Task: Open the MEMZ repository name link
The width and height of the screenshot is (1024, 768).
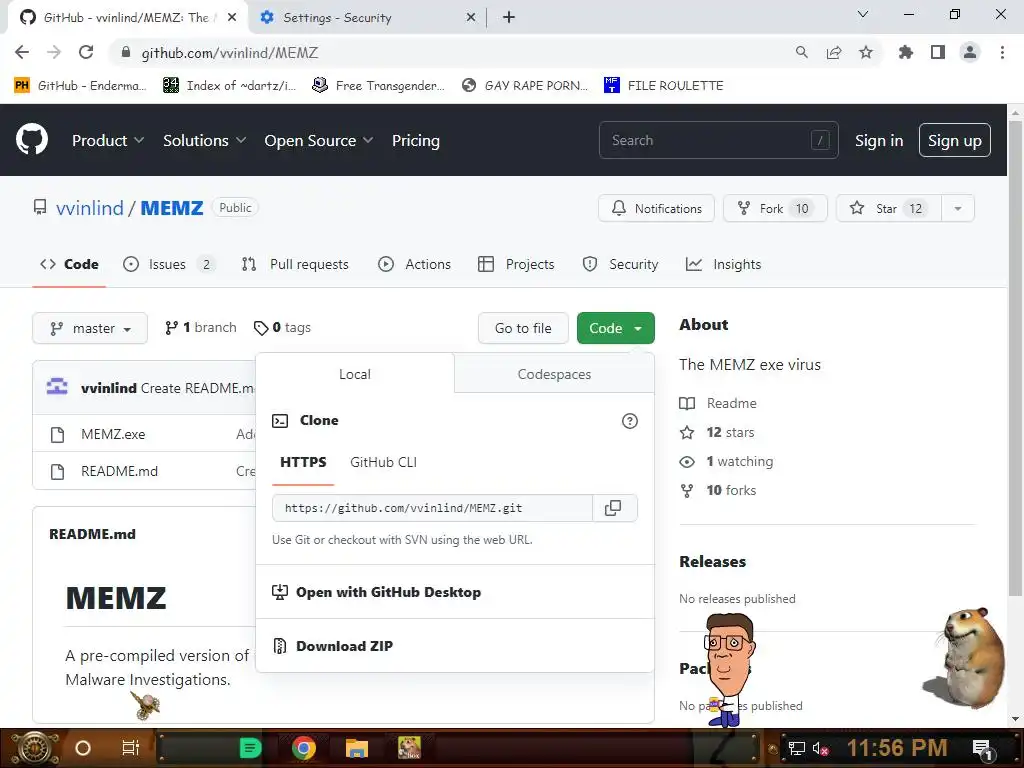Action: (172, 208)
